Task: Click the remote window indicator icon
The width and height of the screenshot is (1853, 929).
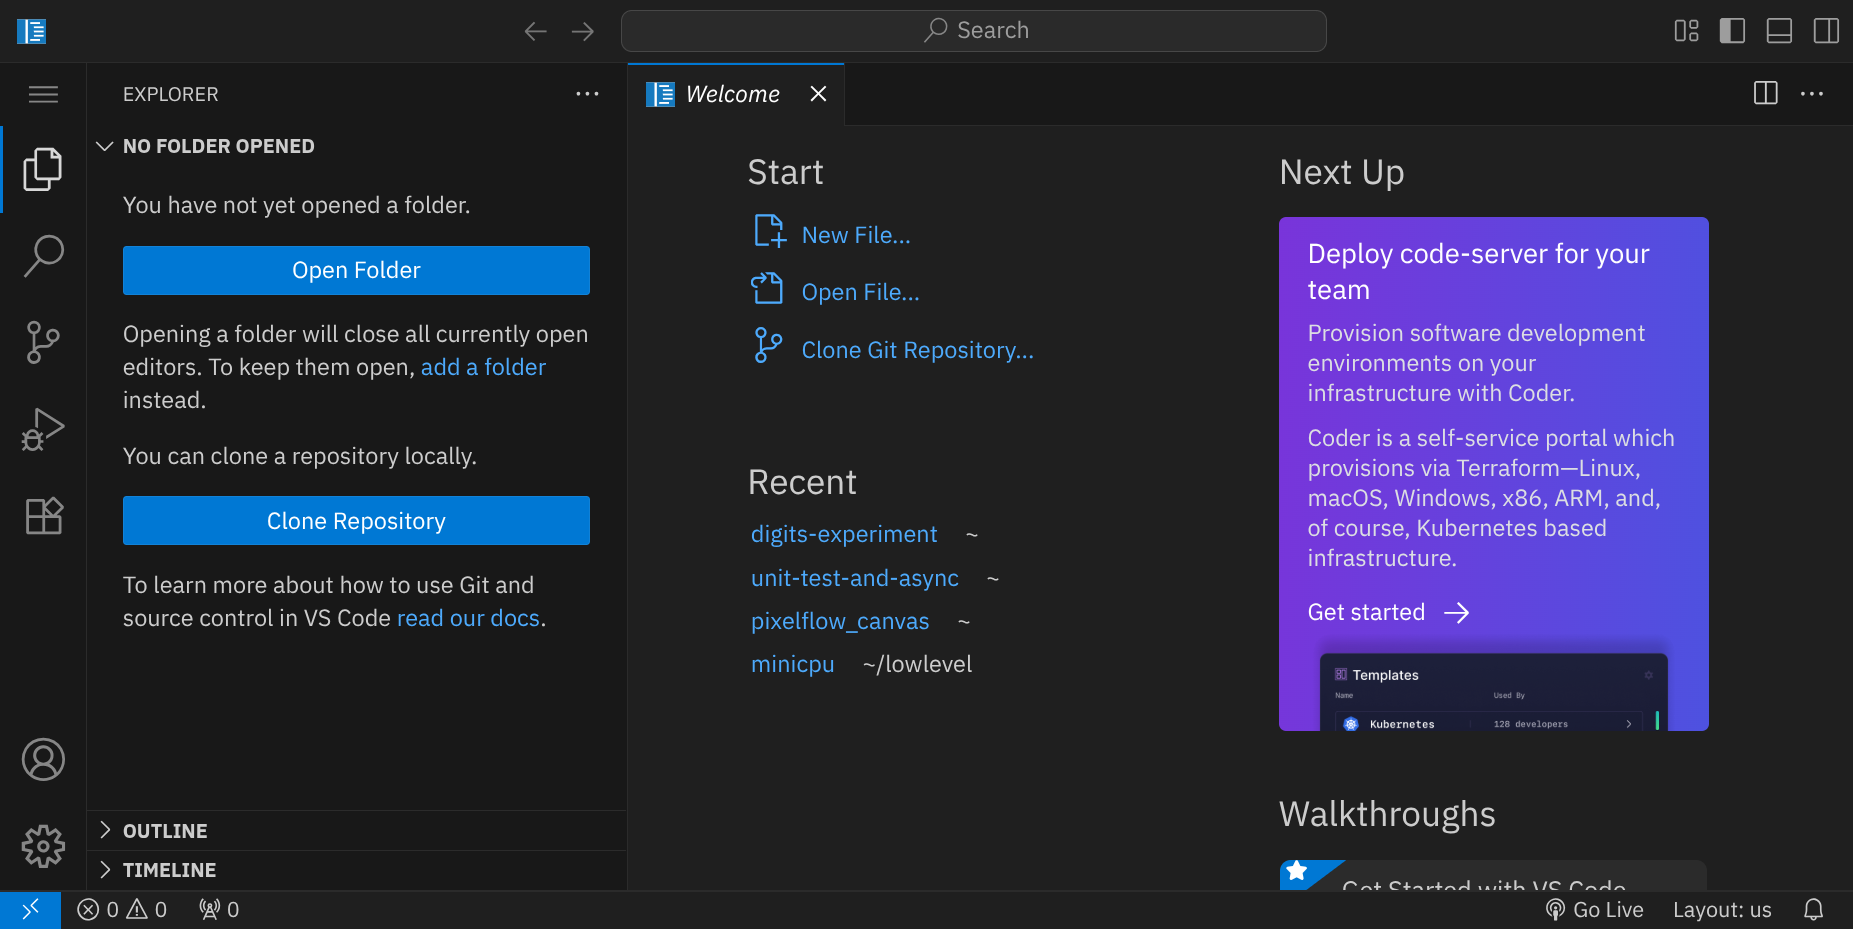Action: click(x=30, y=910)
